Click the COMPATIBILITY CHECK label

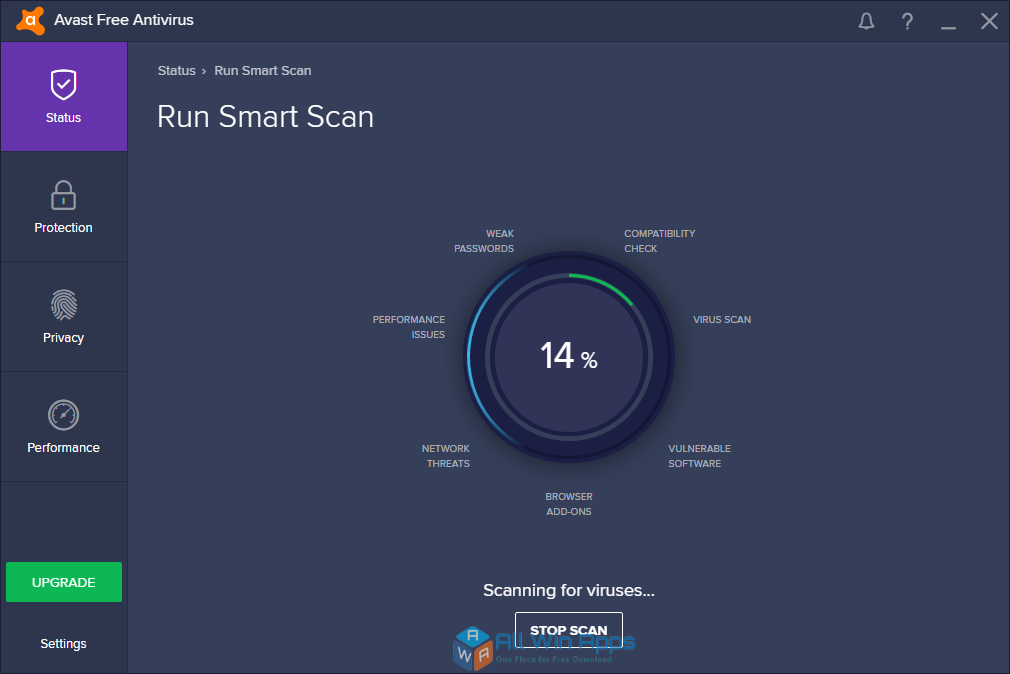point(660,241)
